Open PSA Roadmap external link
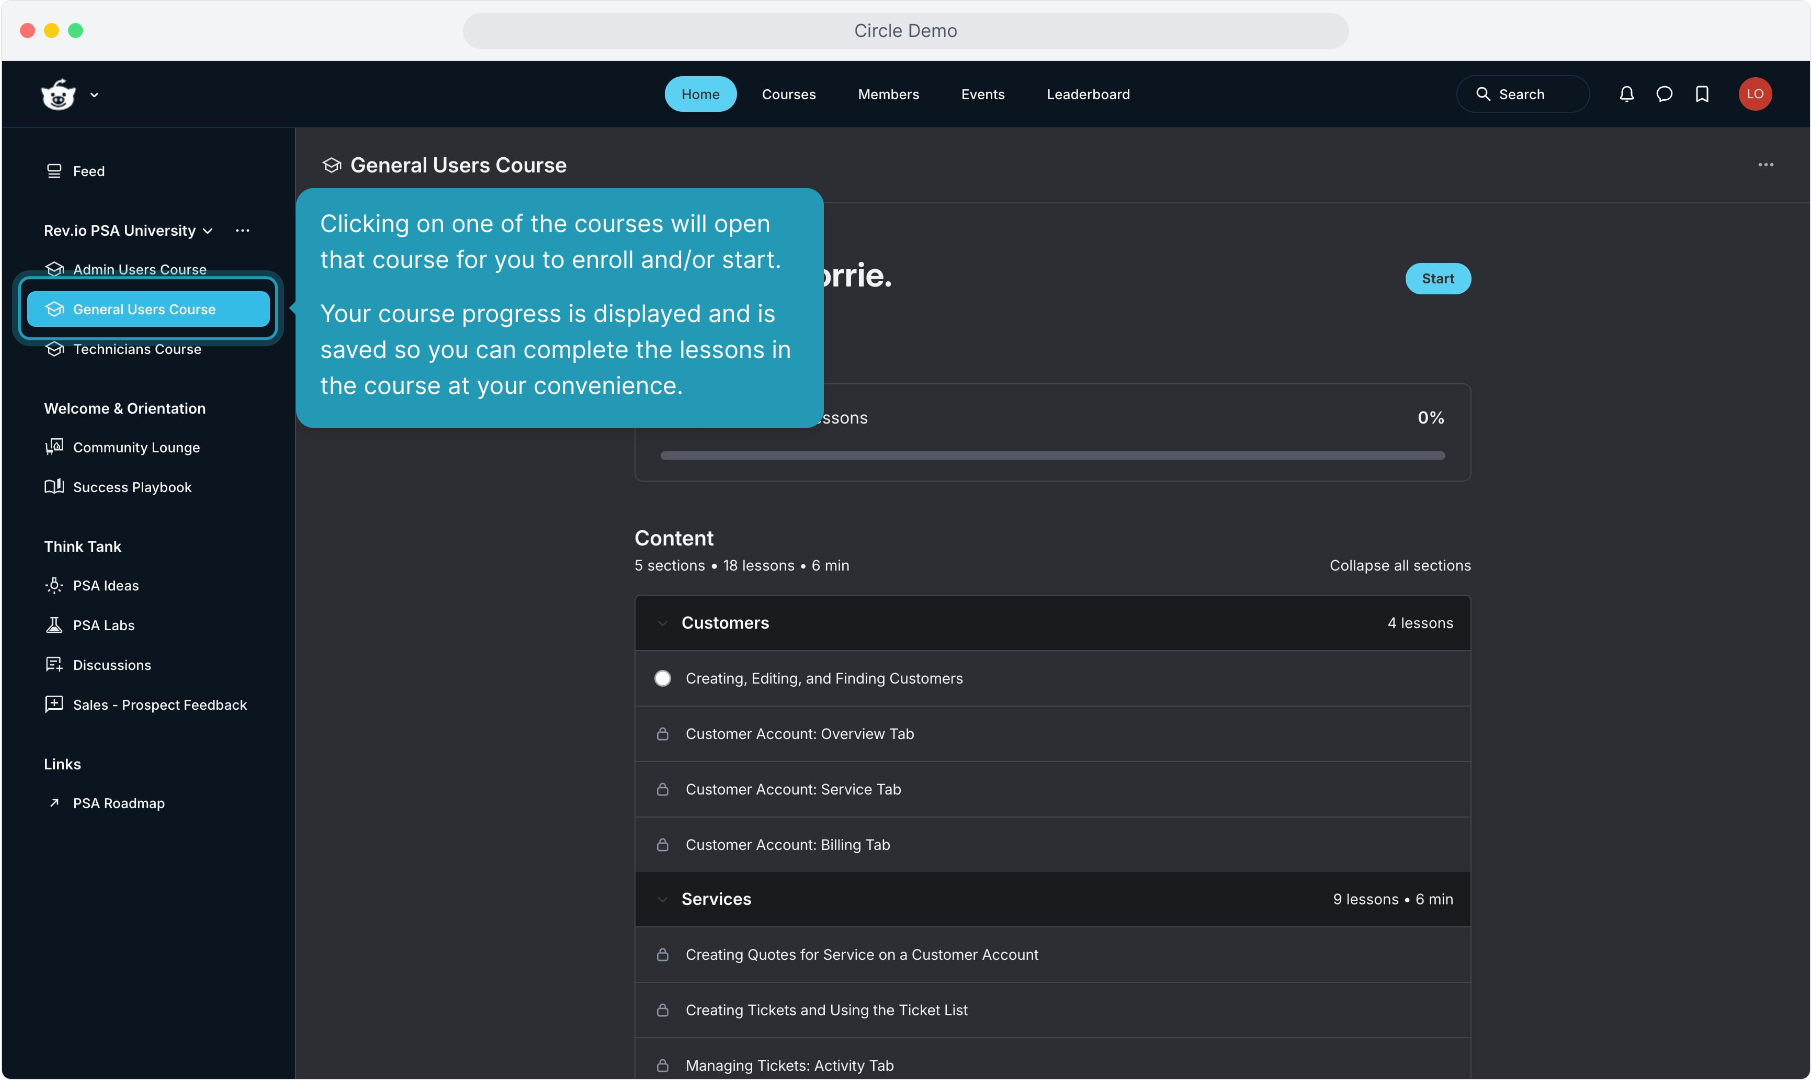The height and width of the screenshot is (1080, 1812). pos(118,804)
